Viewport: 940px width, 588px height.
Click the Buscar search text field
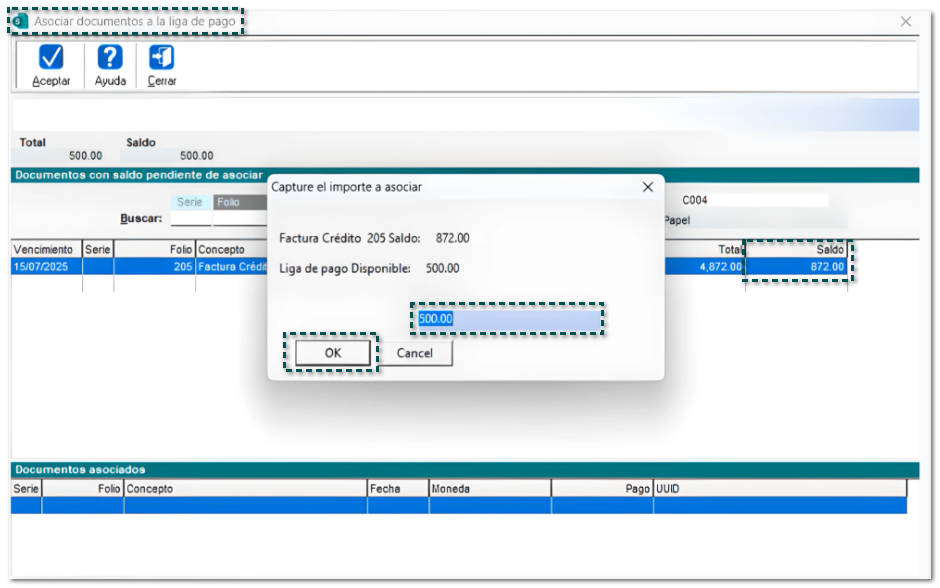tap(190, 219)
